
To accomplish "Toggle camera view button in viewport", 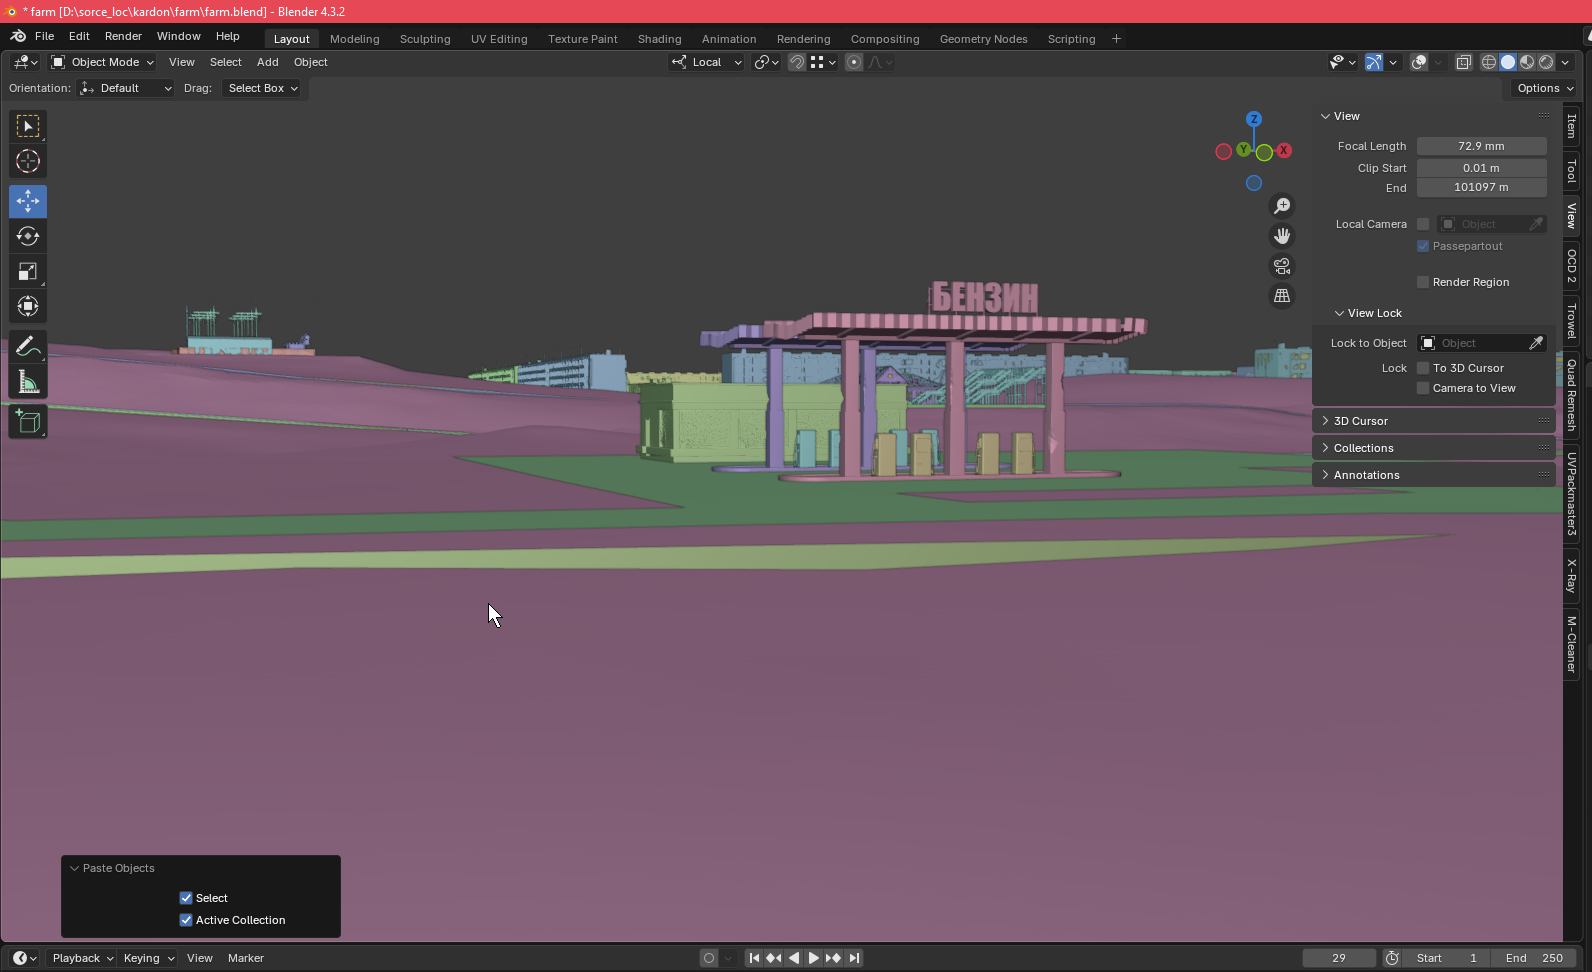I will 1281,266.
